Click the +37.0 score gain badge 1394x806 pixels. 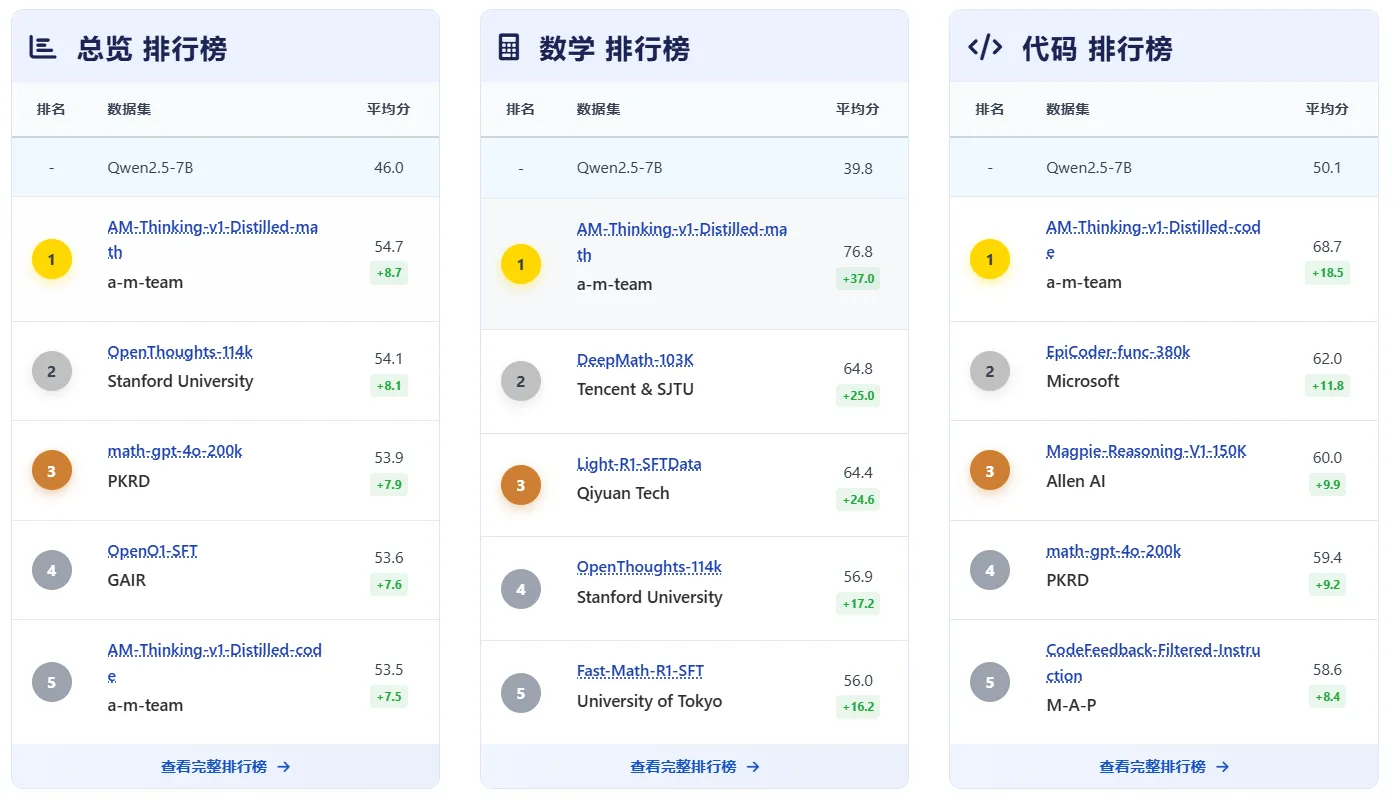[x=857, y=279]
